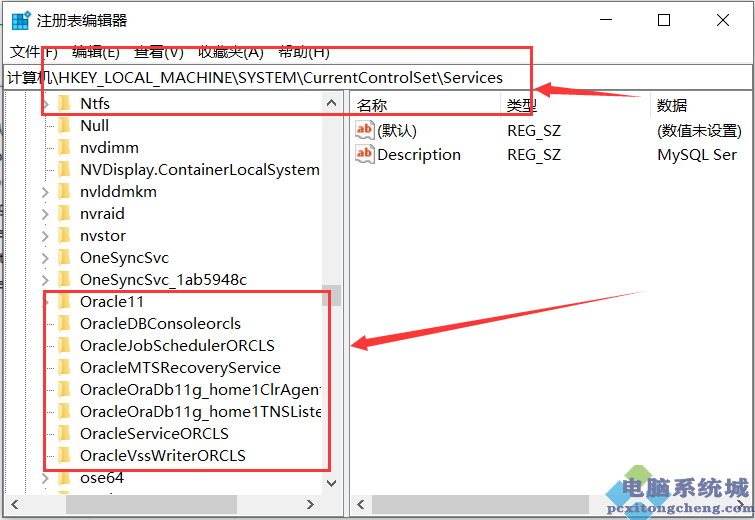
Task: Select the OracleServiceORCLS key name
Action: click(x=154, y=433)
